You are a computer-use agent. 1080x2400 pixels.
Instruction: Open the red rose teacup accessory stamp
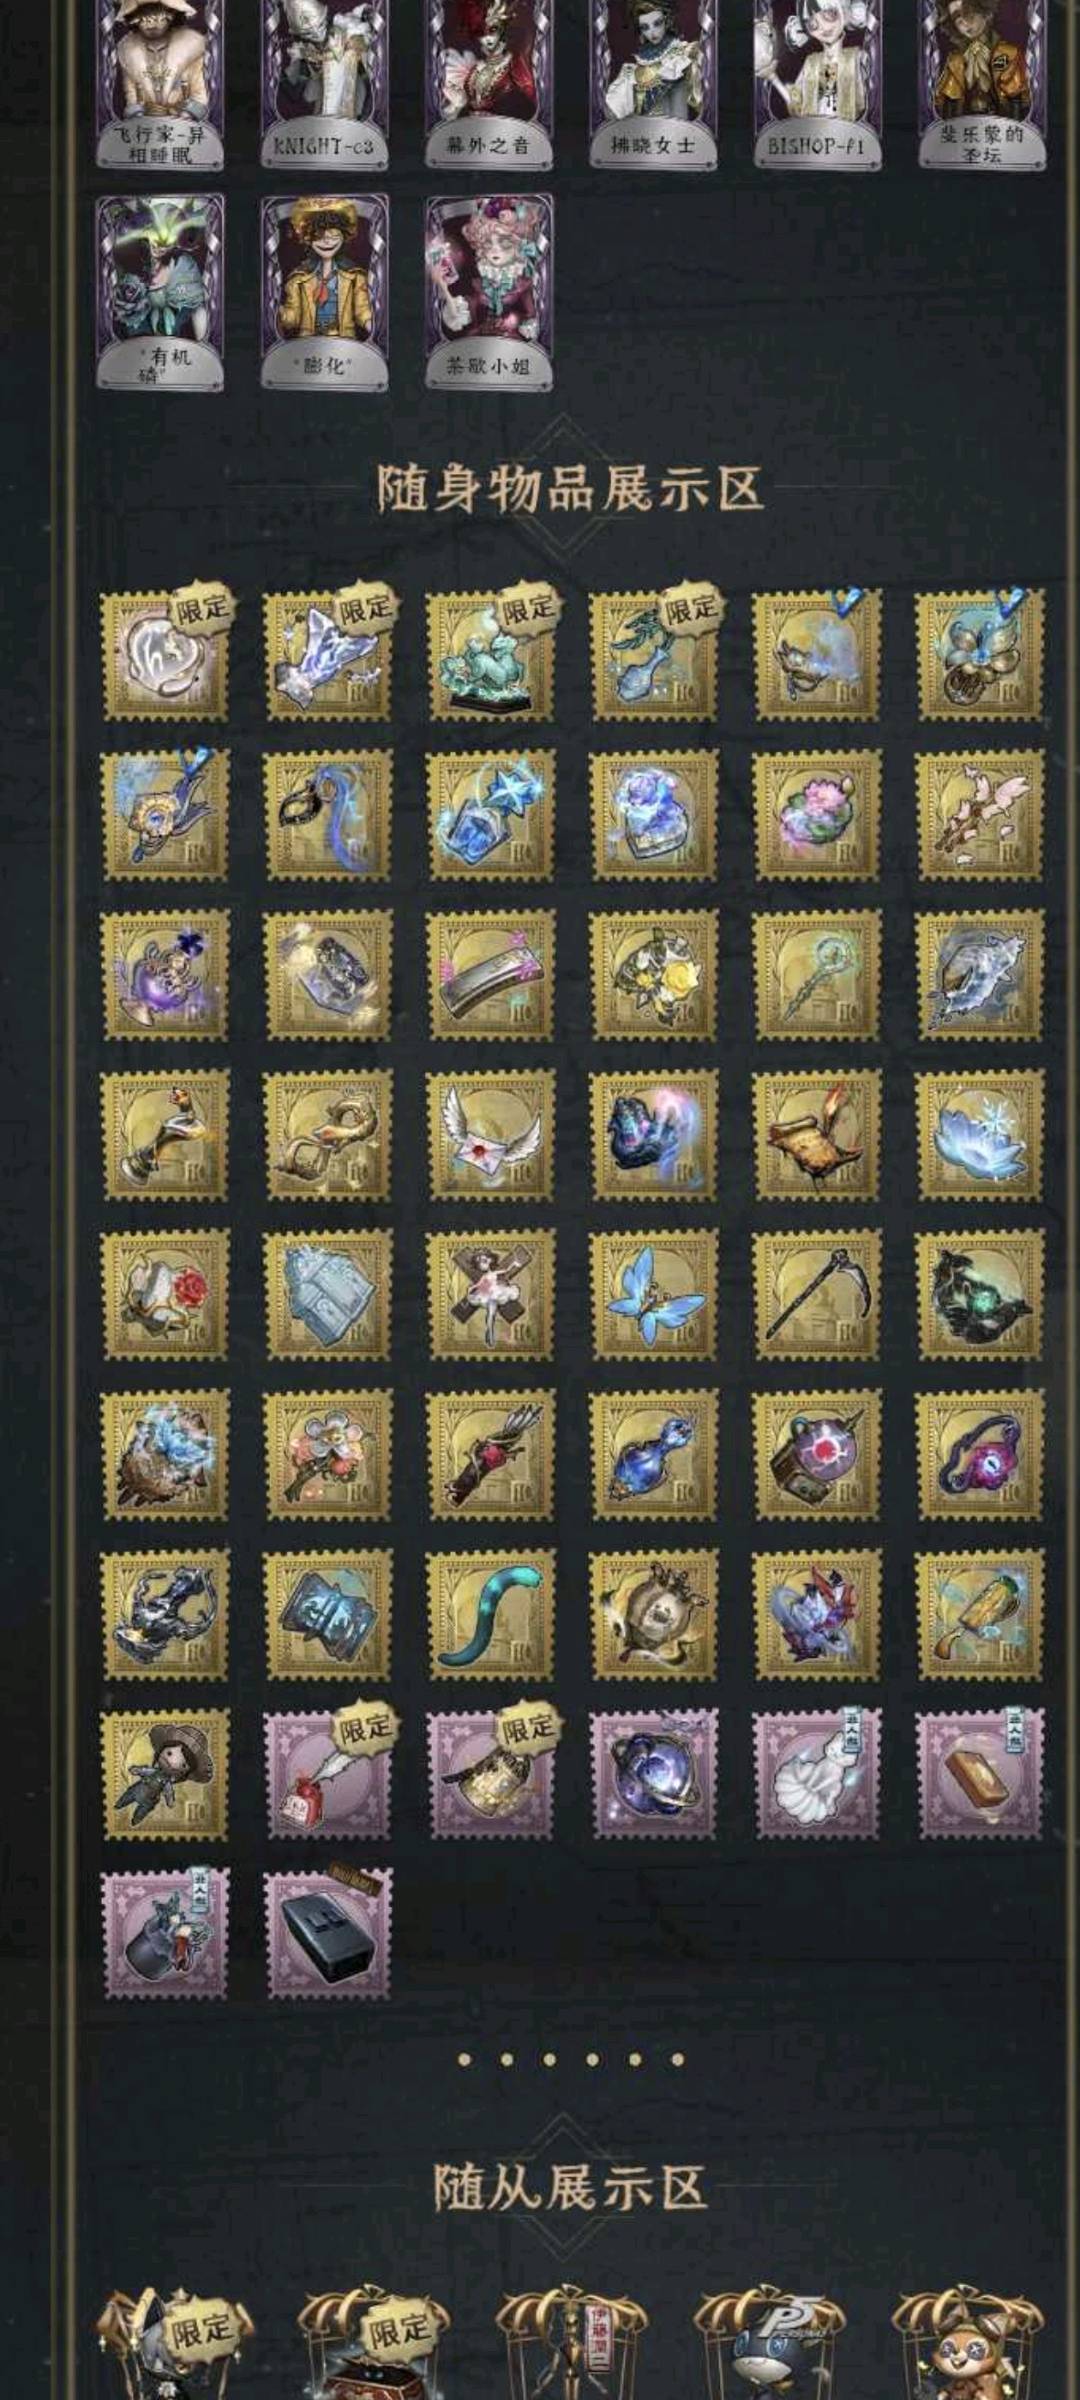click(x=165, y=1295)
